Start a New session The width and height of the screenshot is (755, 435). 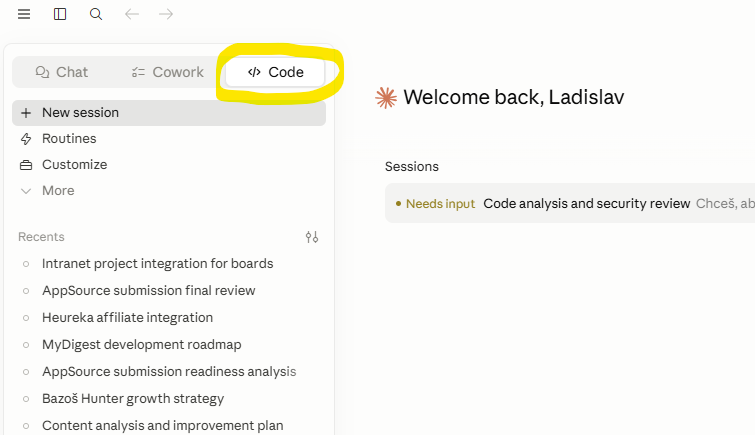pyautogui.click(x=169, y=113)
